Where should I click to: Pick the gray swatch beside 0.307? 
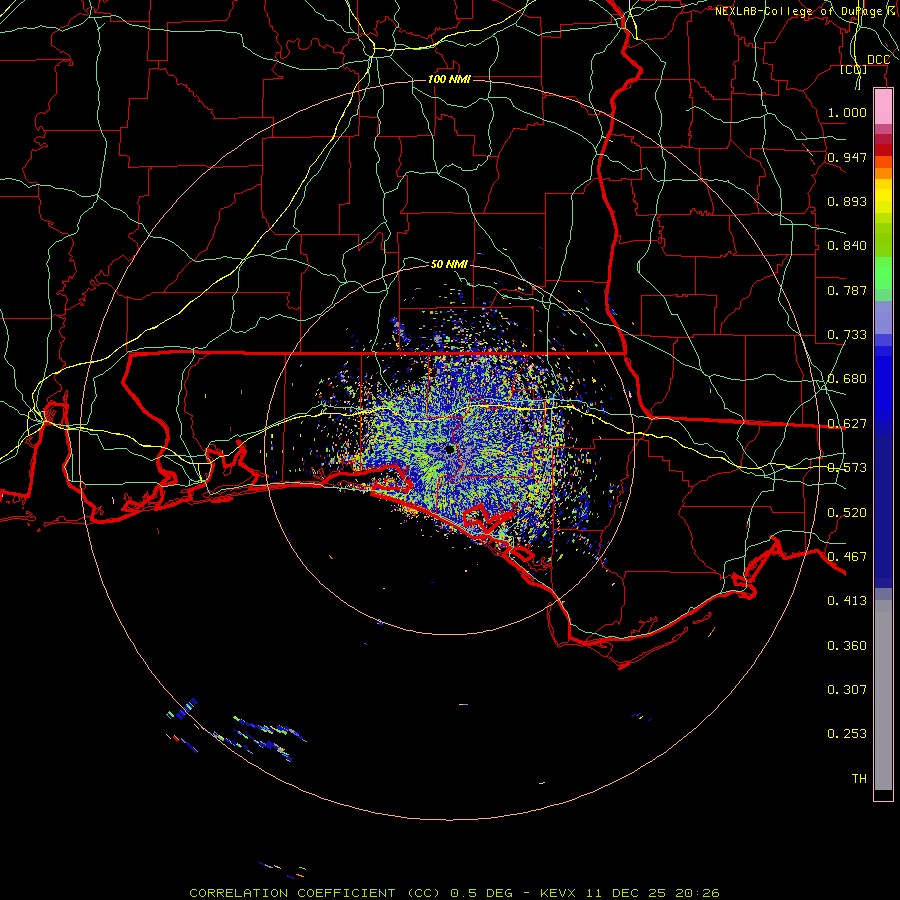883,695
